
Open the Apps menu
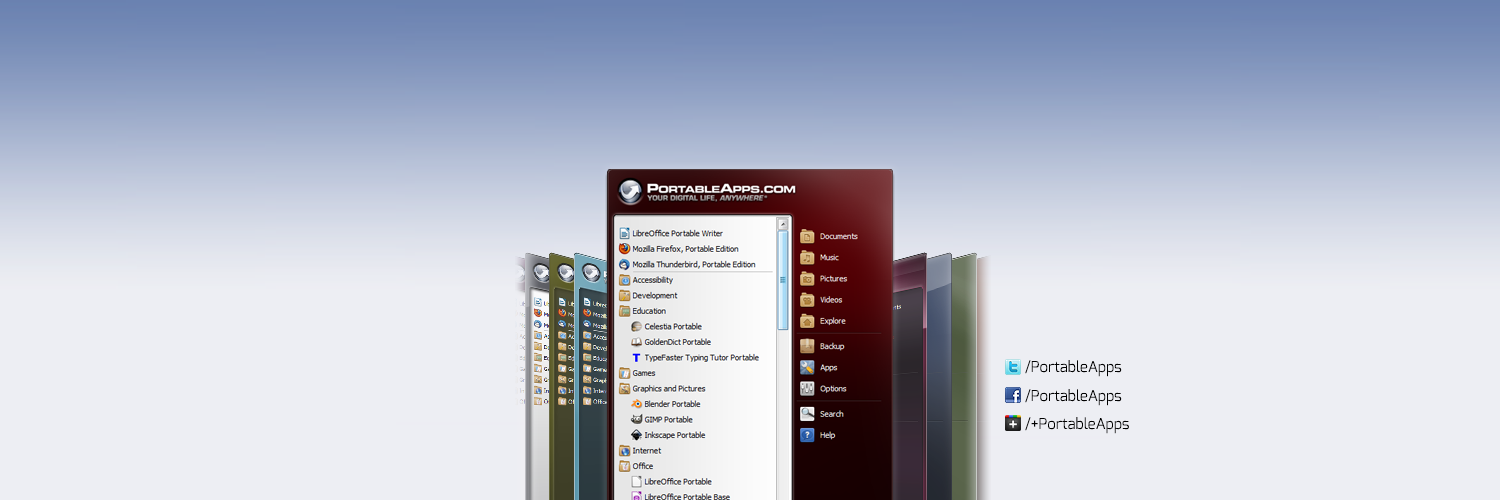click(x=818, y=367)
